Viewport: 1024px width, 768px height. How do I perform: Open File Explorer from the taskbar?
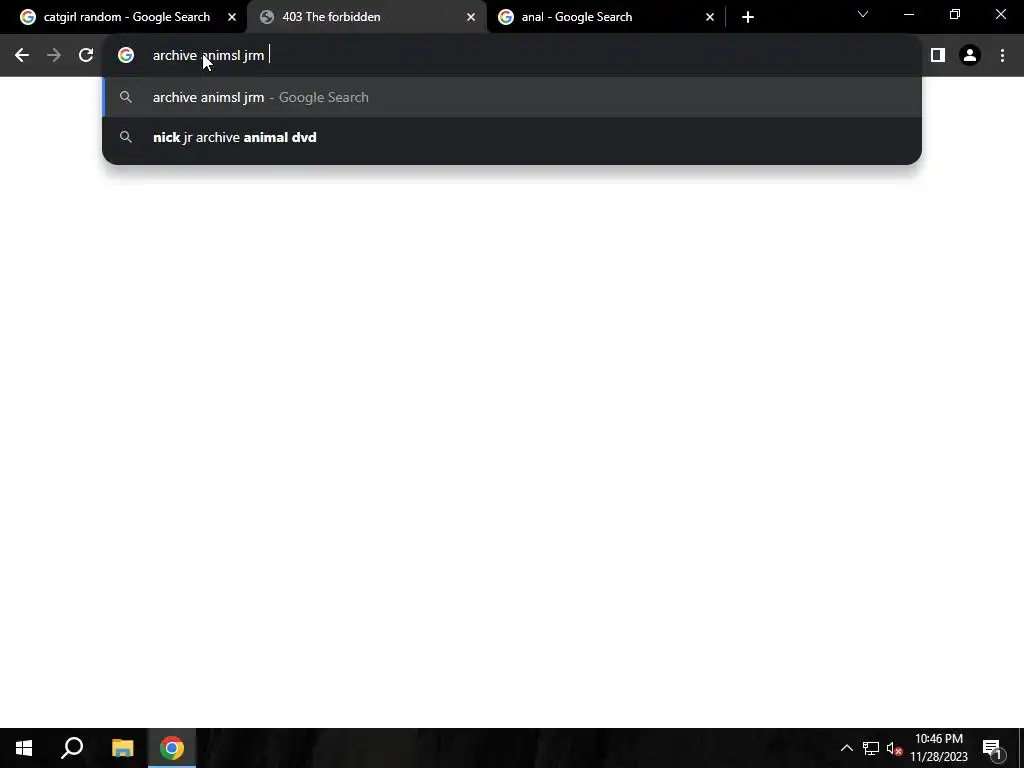(x=122, y=748)
